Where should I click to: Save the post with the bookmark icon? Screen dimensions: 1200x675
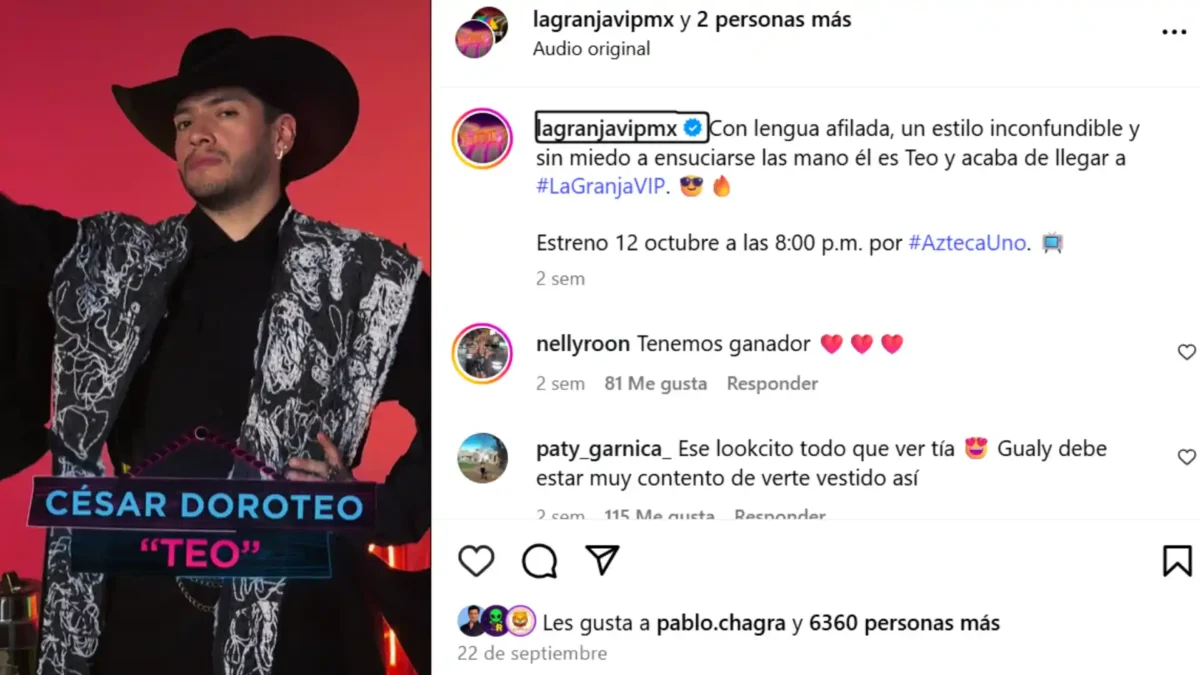pos(1177,561)
